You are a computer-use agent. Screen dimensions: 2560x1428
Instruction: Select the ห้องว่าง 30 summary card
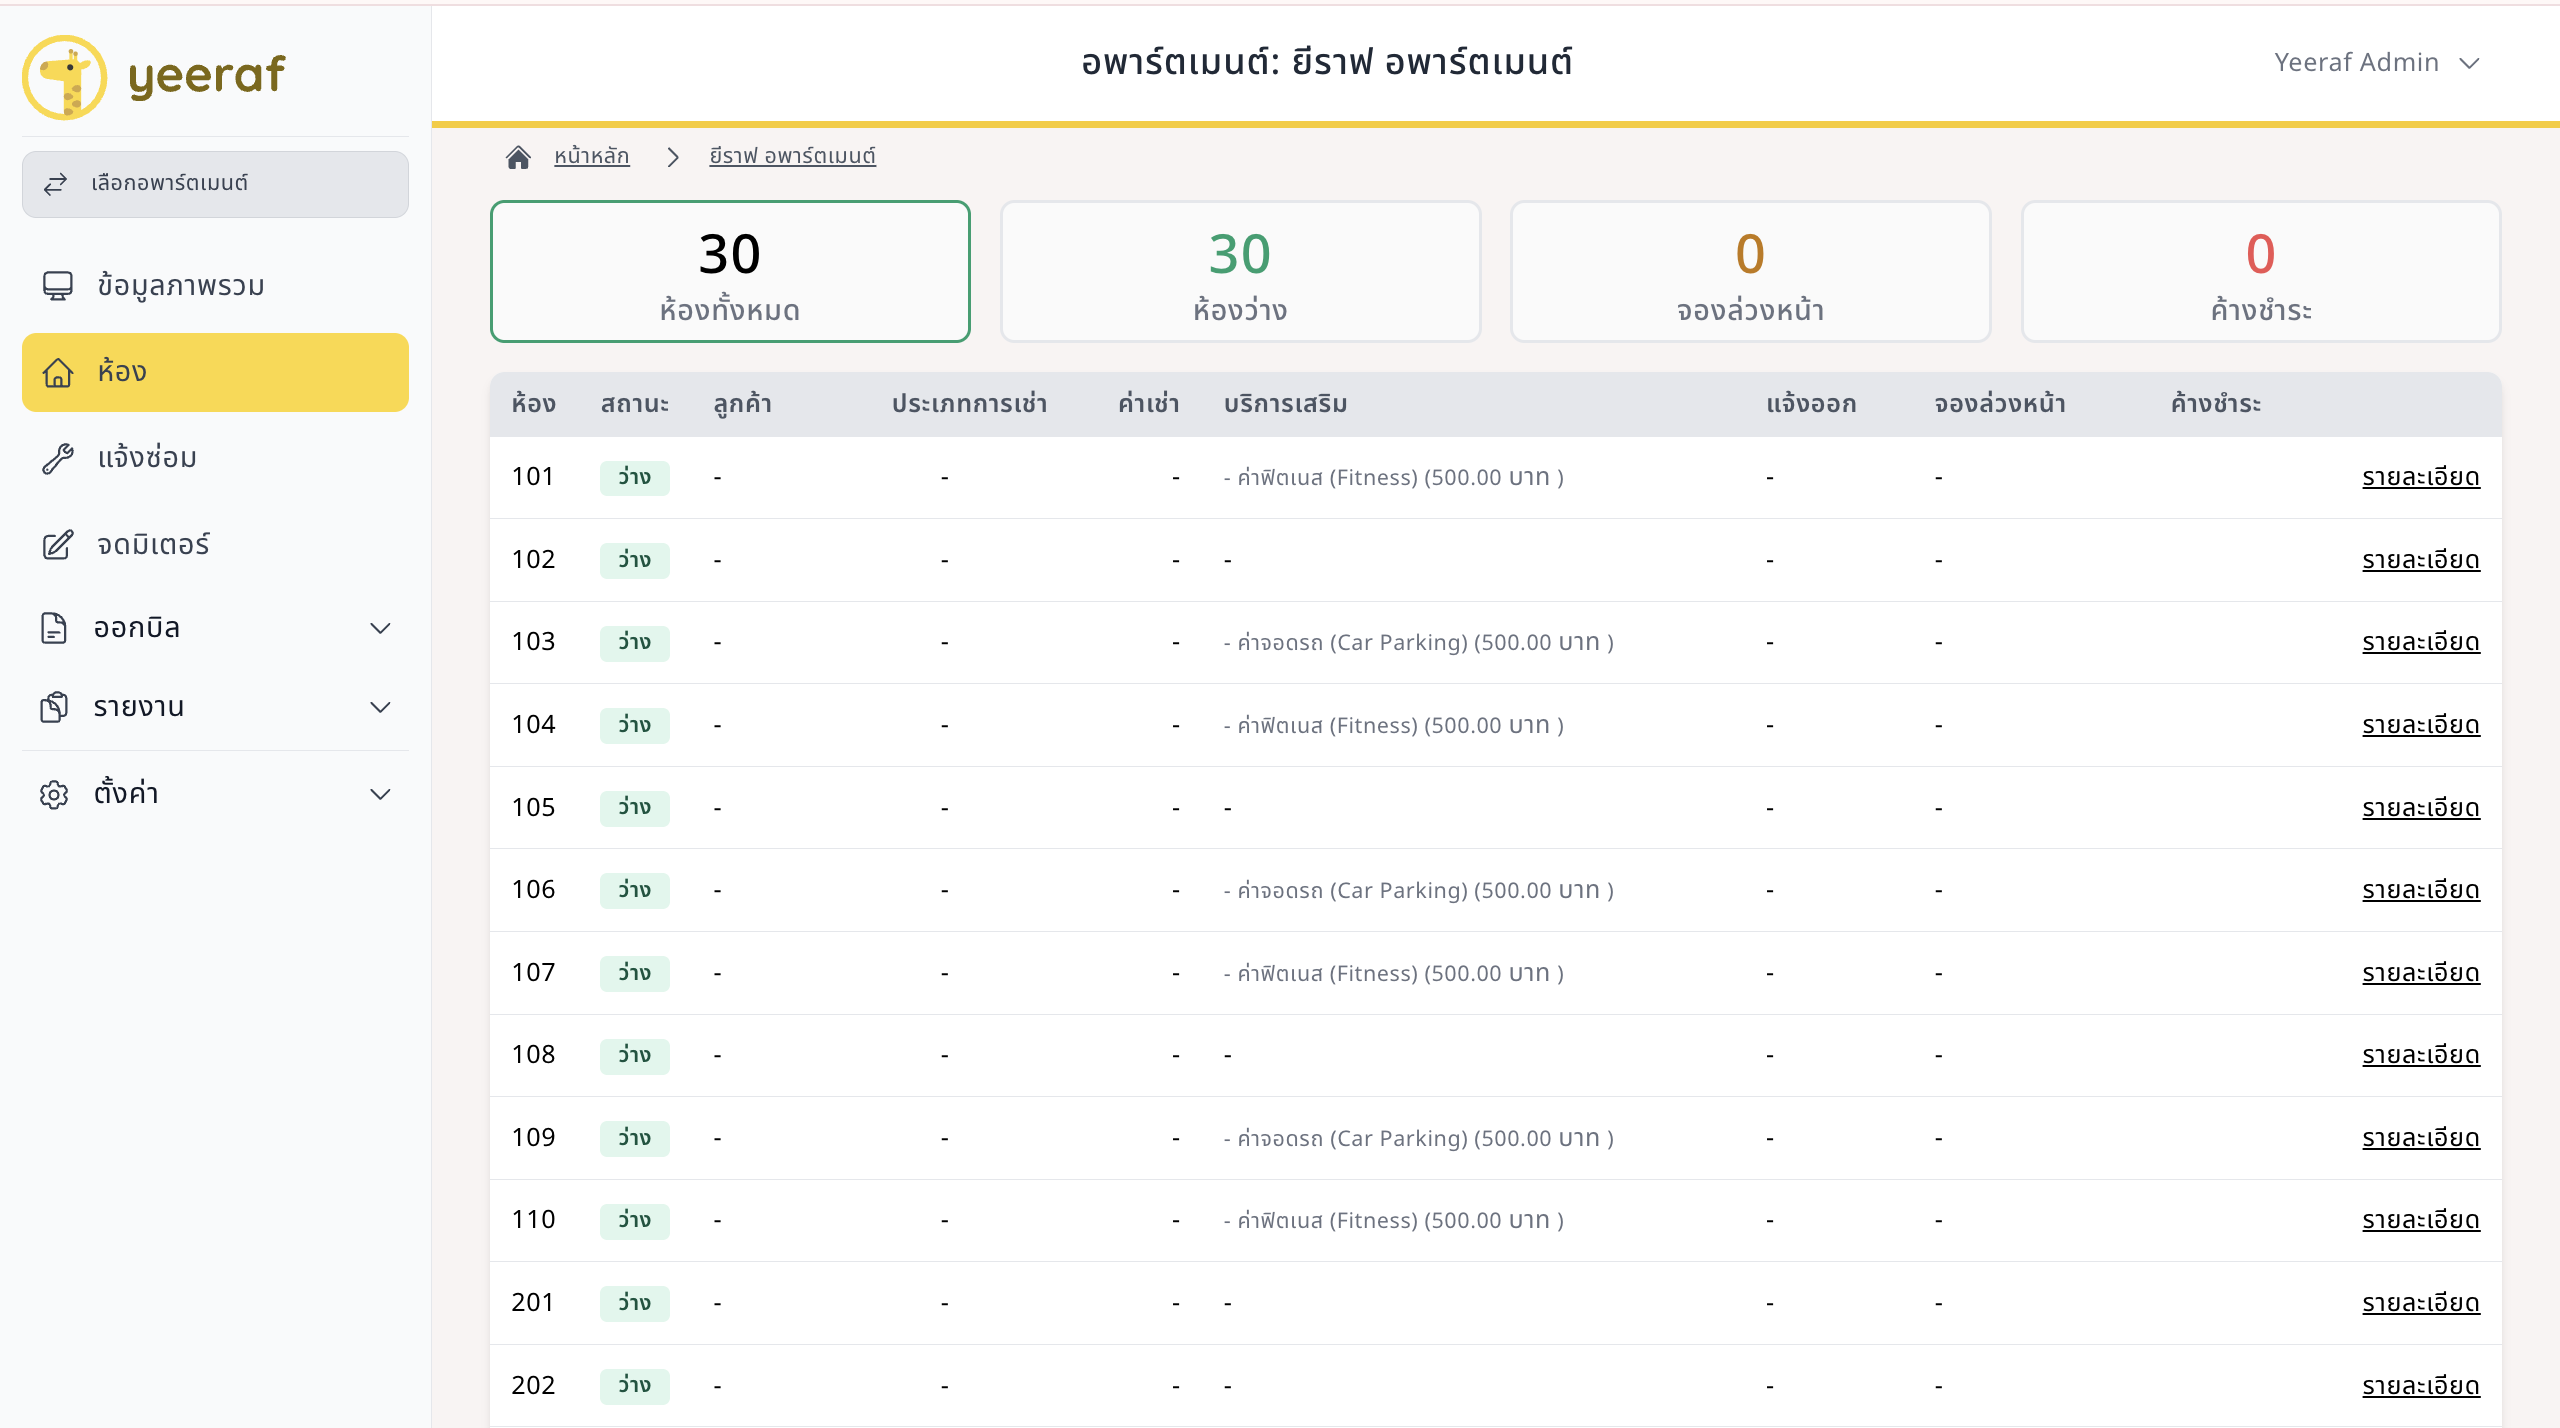tap(1240, 272)
